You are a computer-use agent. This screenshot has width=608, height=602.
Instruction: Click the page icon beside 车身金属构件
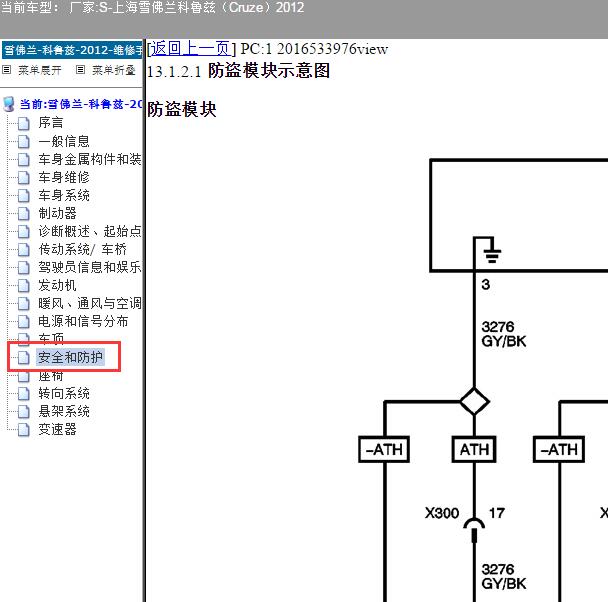click(24, 159)
